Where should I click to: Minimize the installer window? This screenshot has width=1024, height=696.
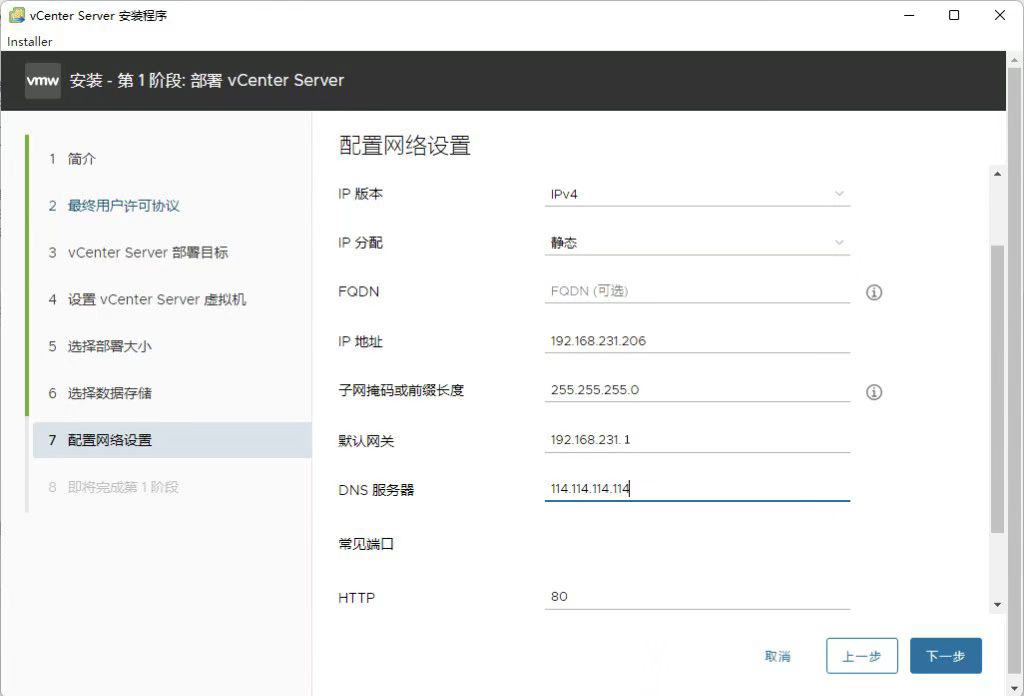(908, 15)
